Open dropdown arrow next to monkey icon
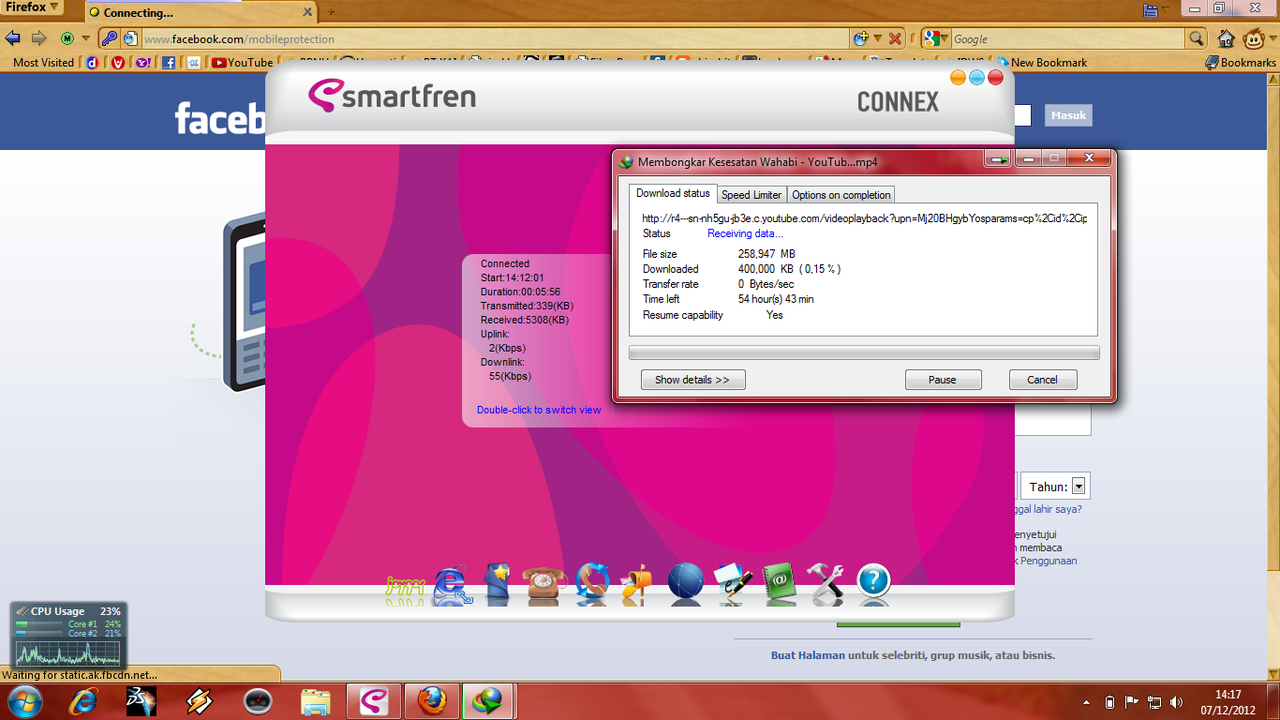The height and width of the screenshot is (720, 1280). point(1270,39)
